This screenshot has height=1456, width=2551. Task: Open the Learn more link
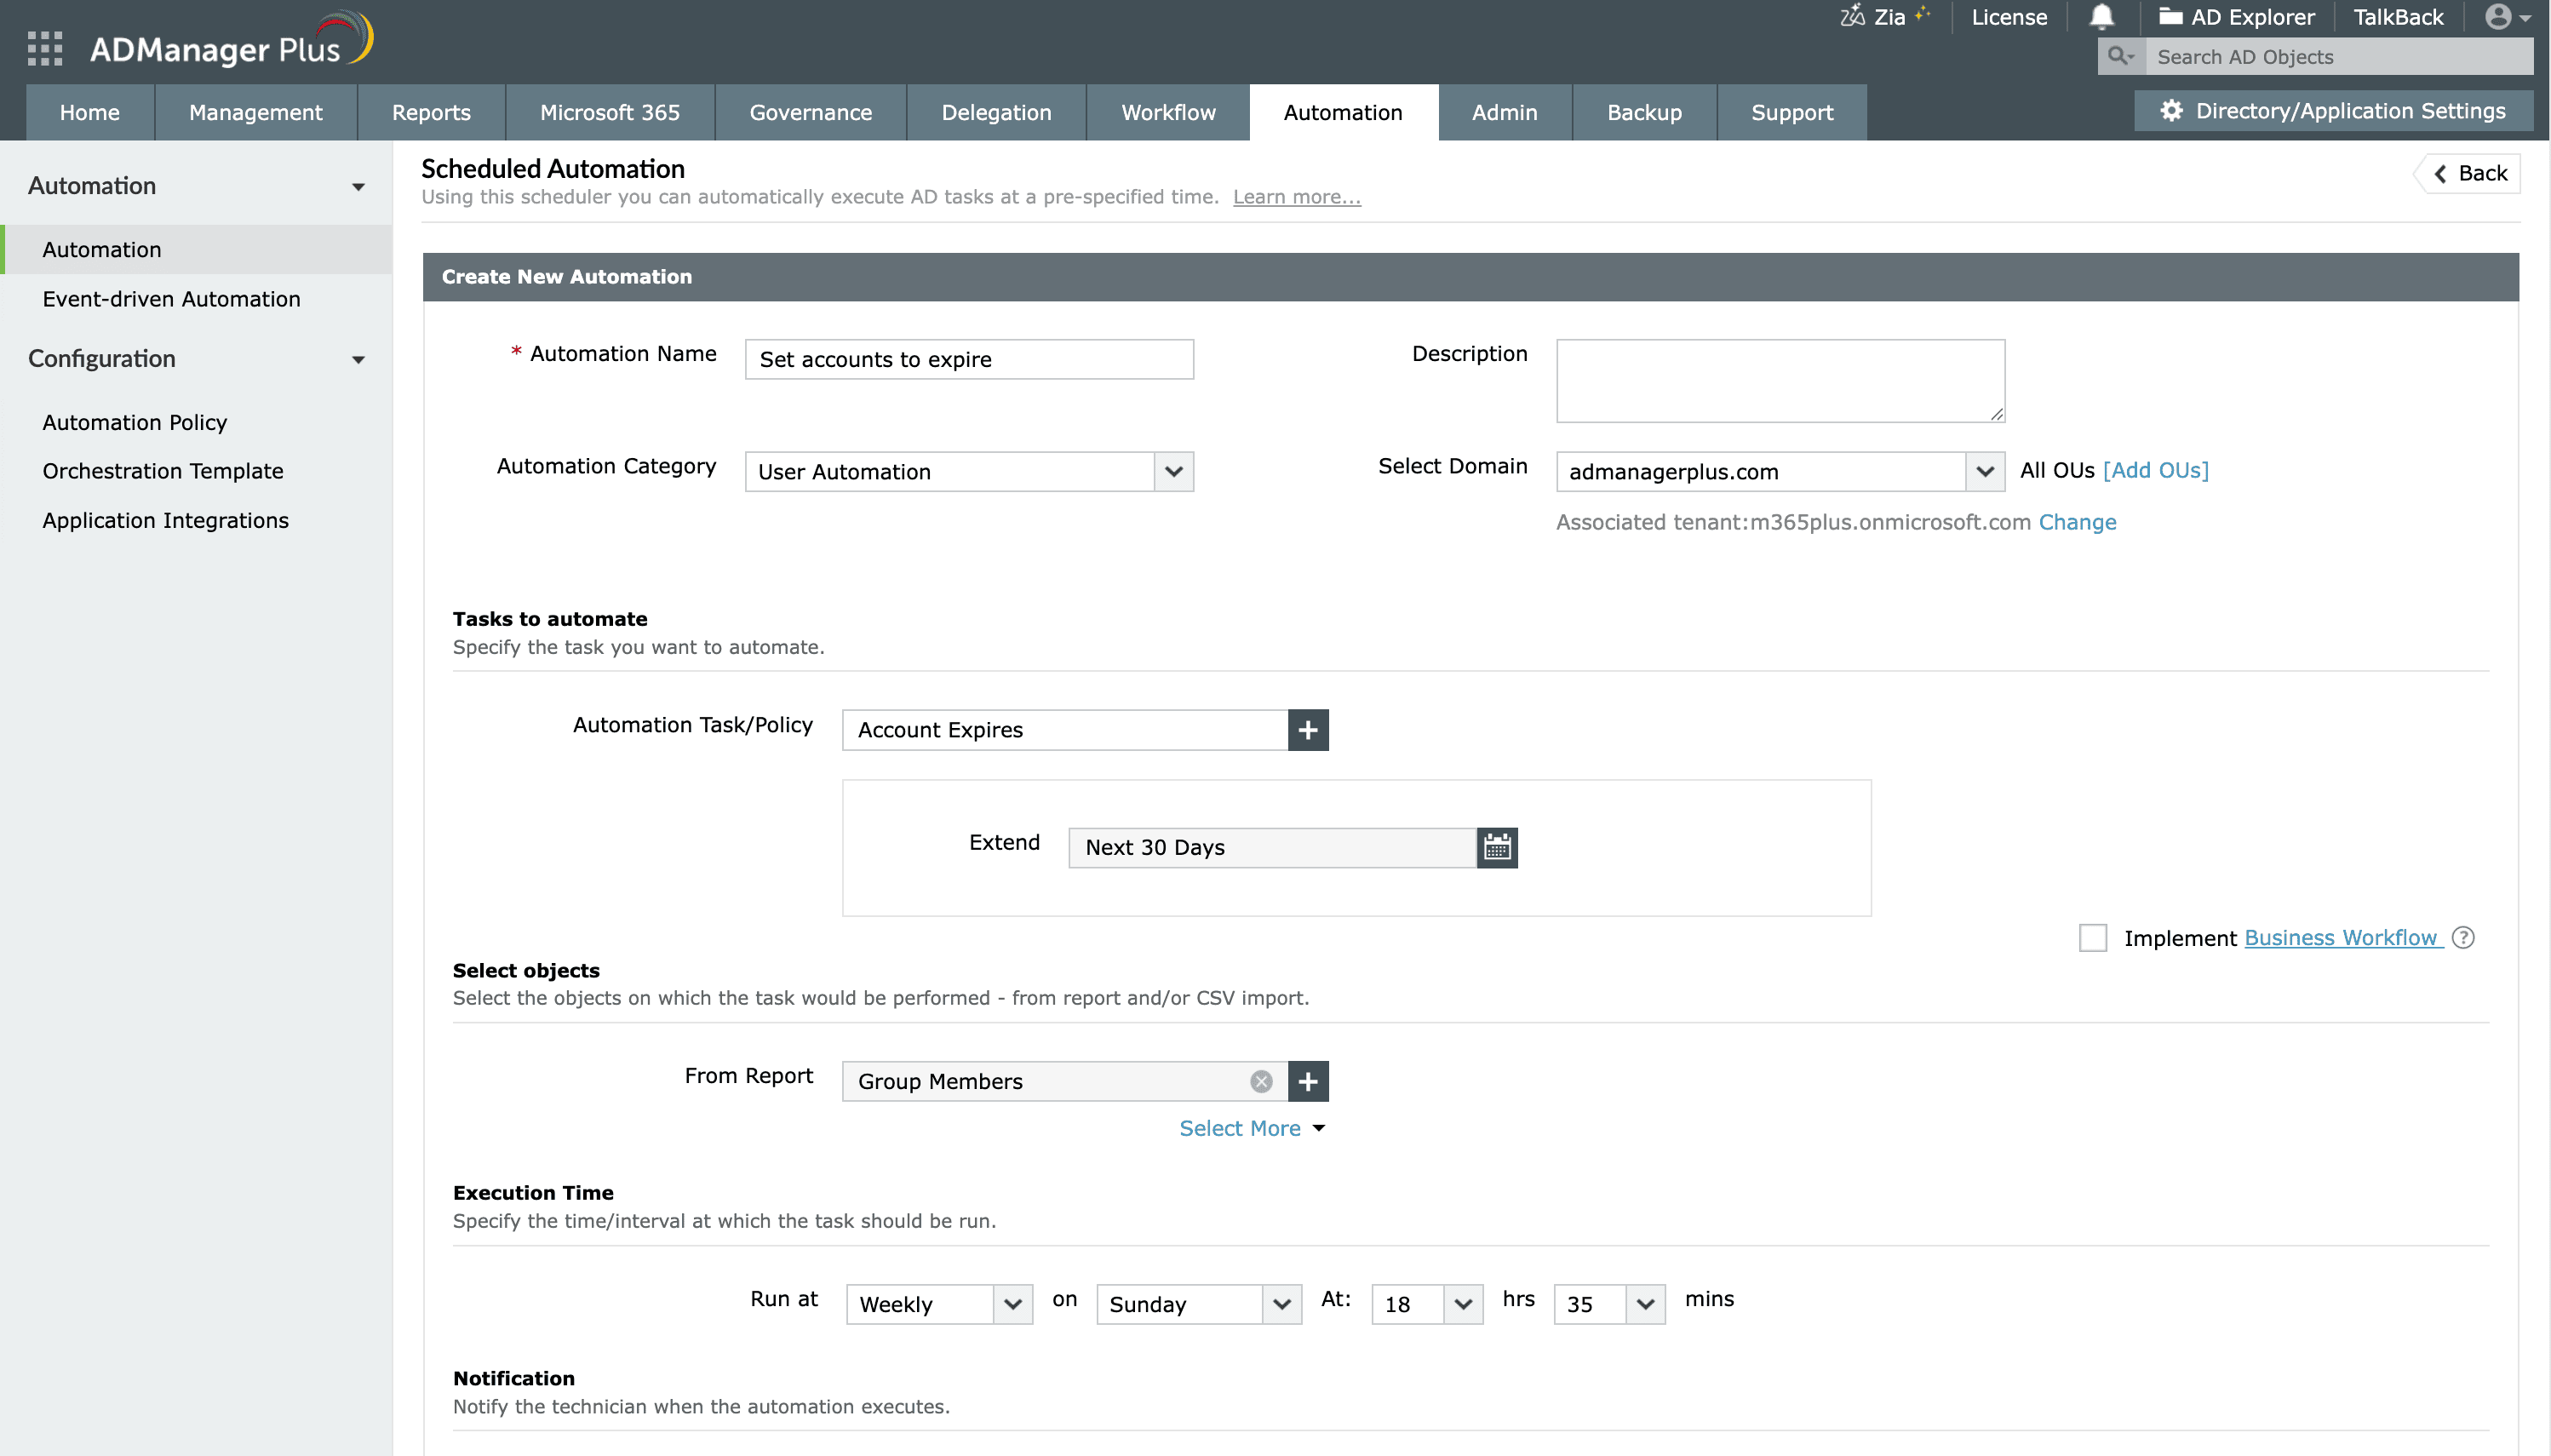(1296, 197)
